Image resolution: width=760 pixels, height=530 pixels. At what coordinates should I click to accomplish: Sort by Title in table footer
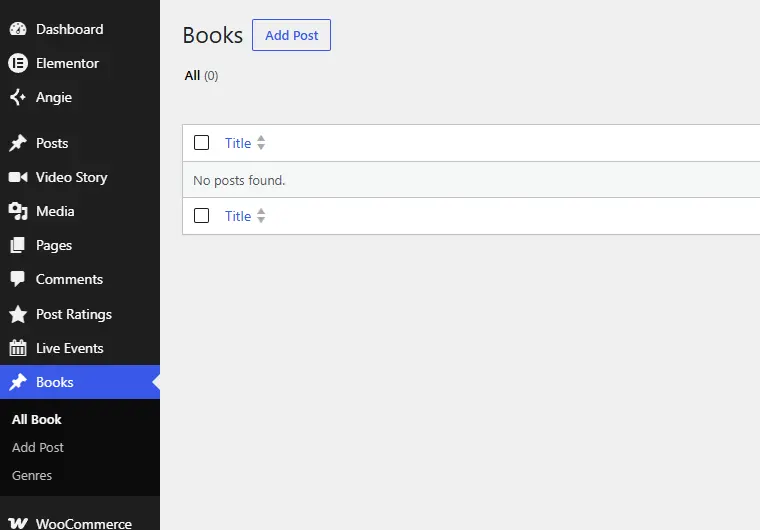(x=238, y=216)
